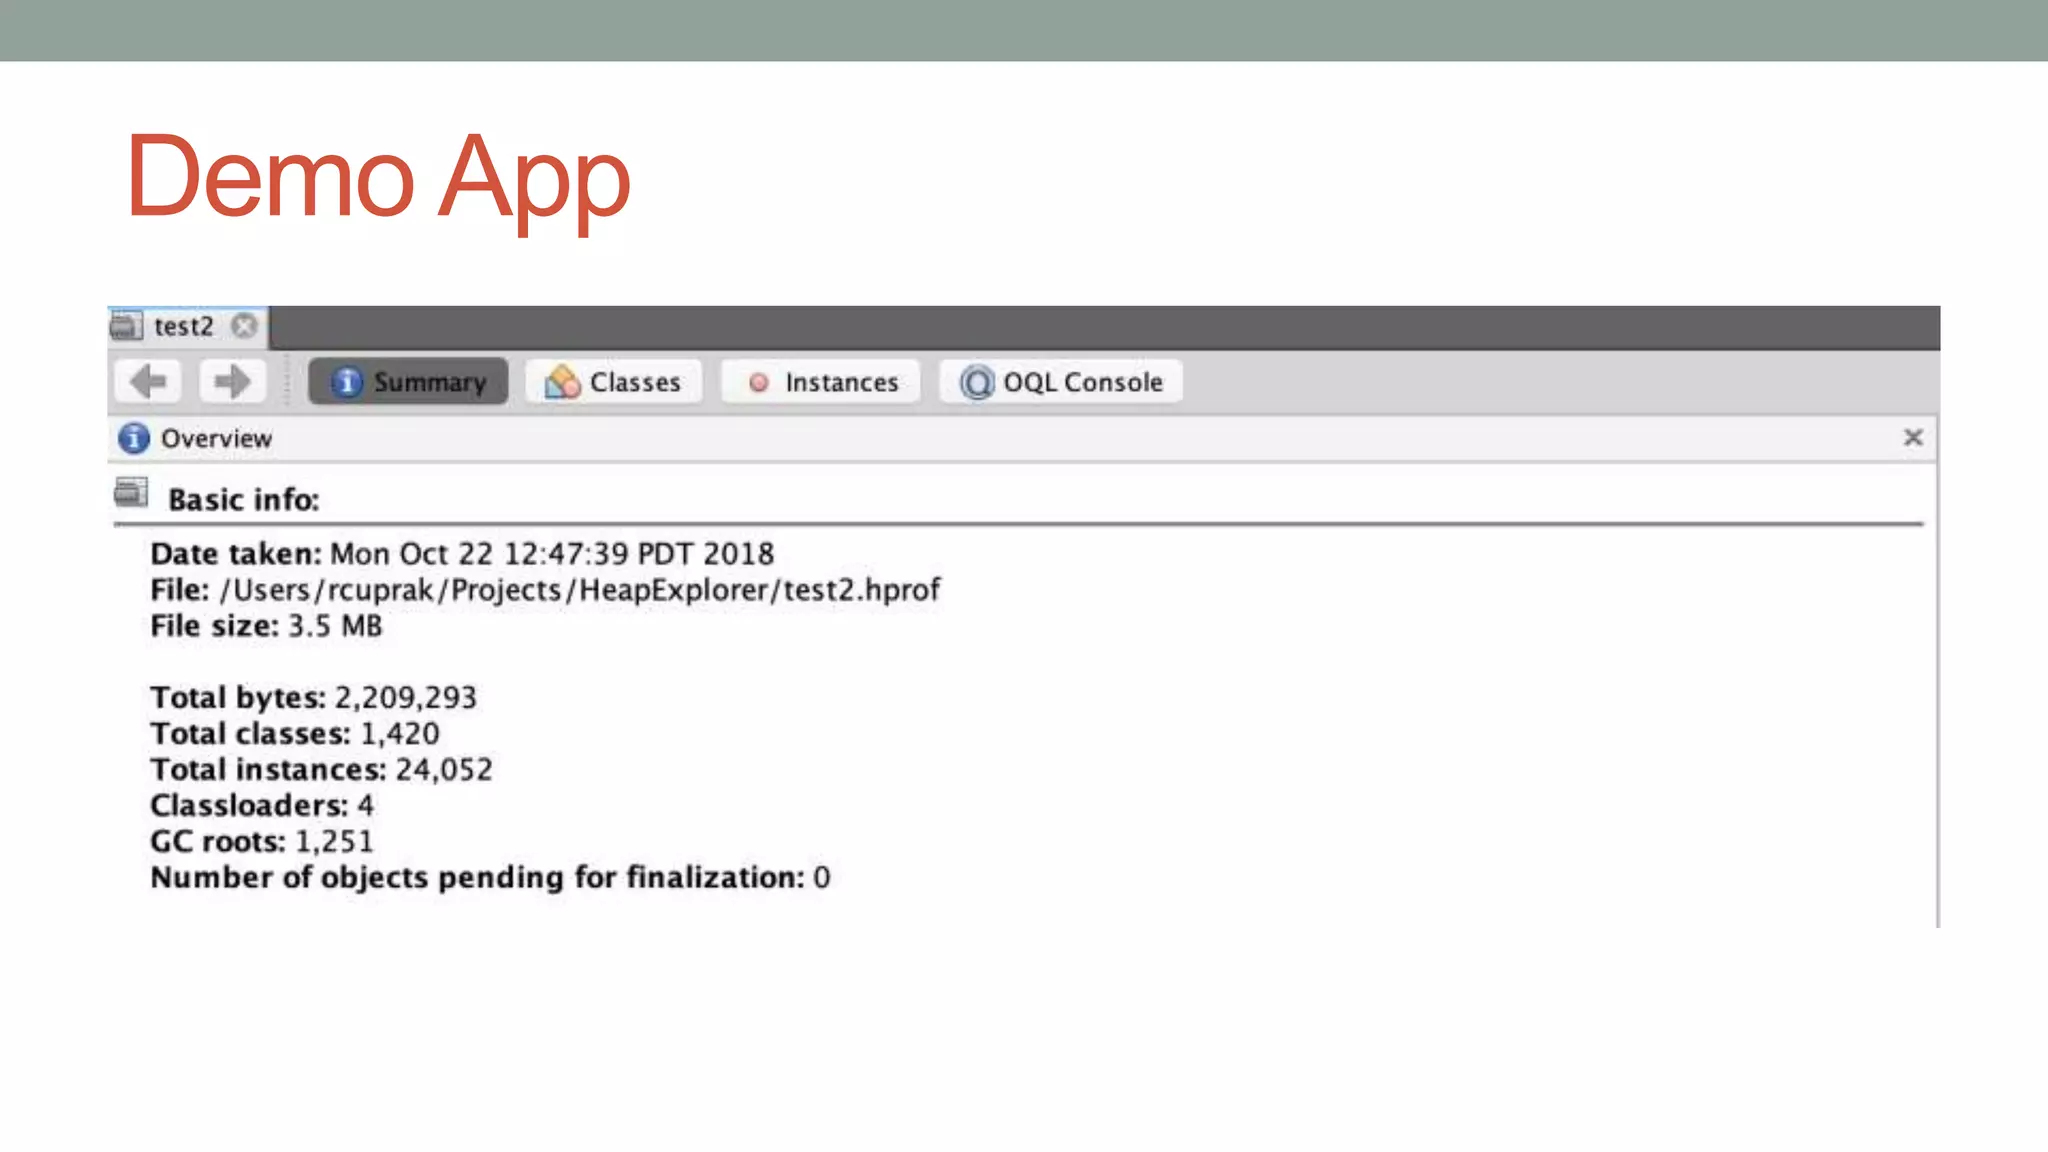Screen dimensions: 2048x1152
Task: Switch to the Summary view
Action: tap(408, 382)
